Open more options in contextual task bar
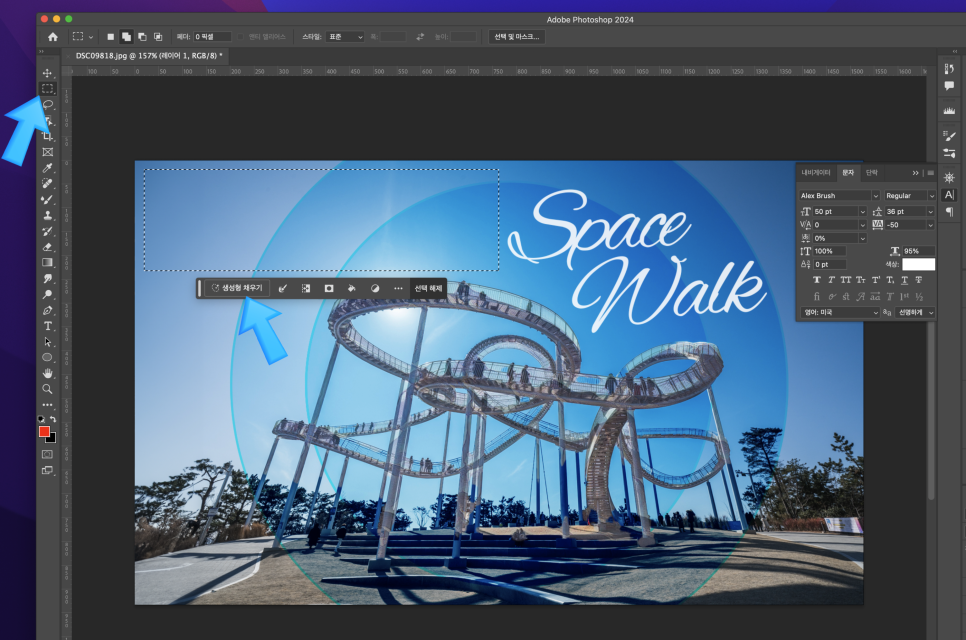 [398, 288]
